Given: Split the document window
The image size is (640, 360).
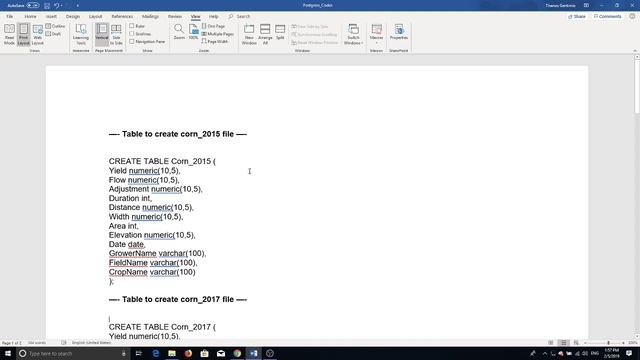Looking at the screenshot, I should click(x=280, y=32).
